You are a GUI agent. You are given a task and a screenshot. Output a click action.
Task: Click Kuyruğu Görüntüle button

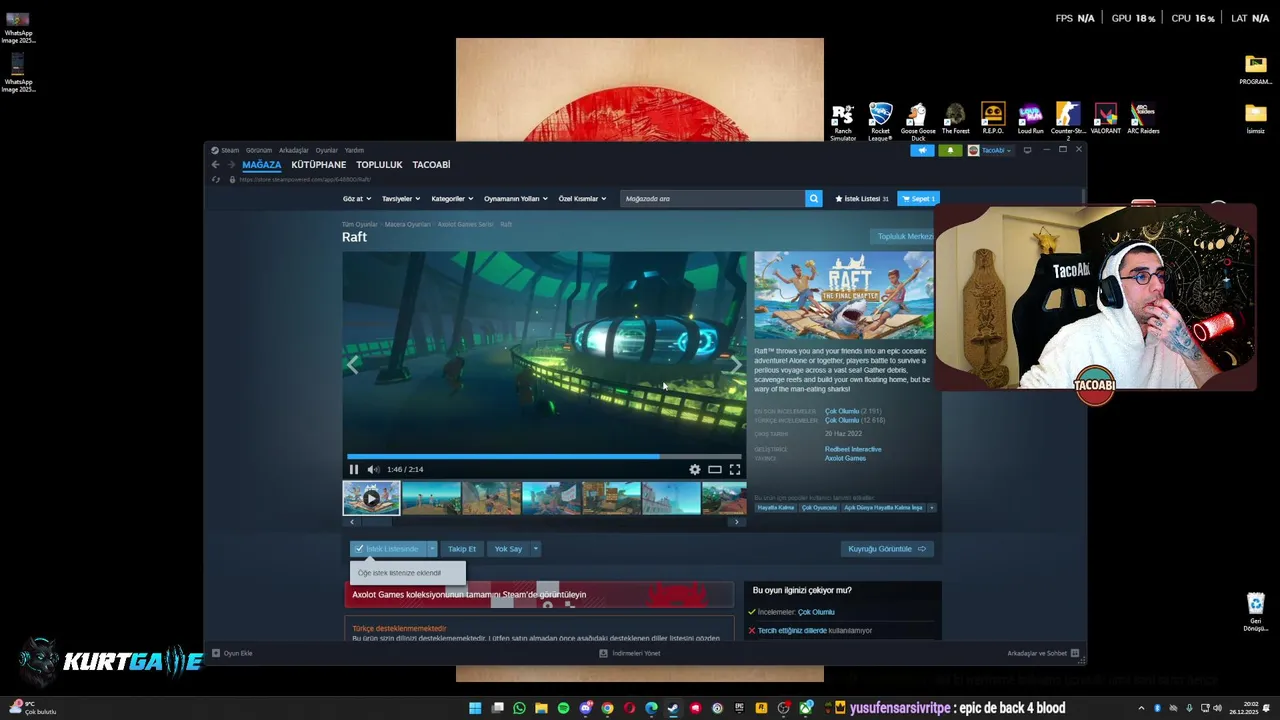coord(887,548)
